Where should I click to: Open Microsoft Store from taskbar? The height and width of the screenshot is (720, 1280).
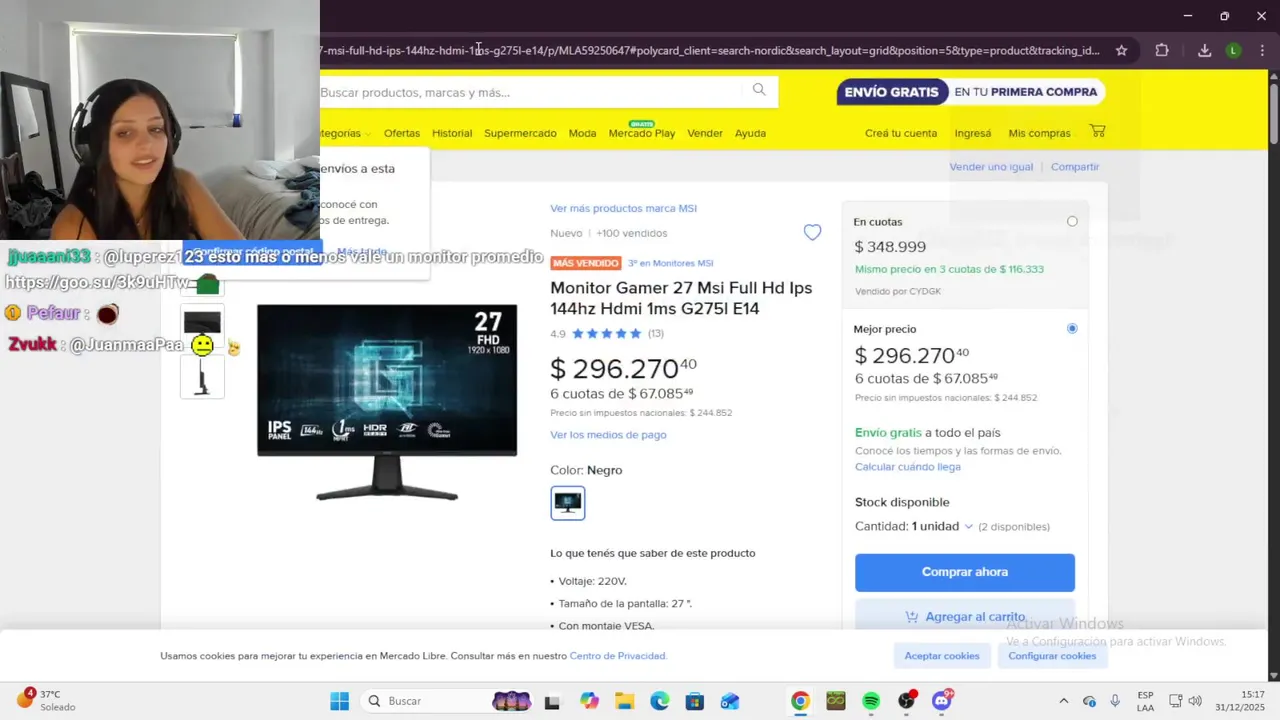pyautogui.click(x=694, y=701)
